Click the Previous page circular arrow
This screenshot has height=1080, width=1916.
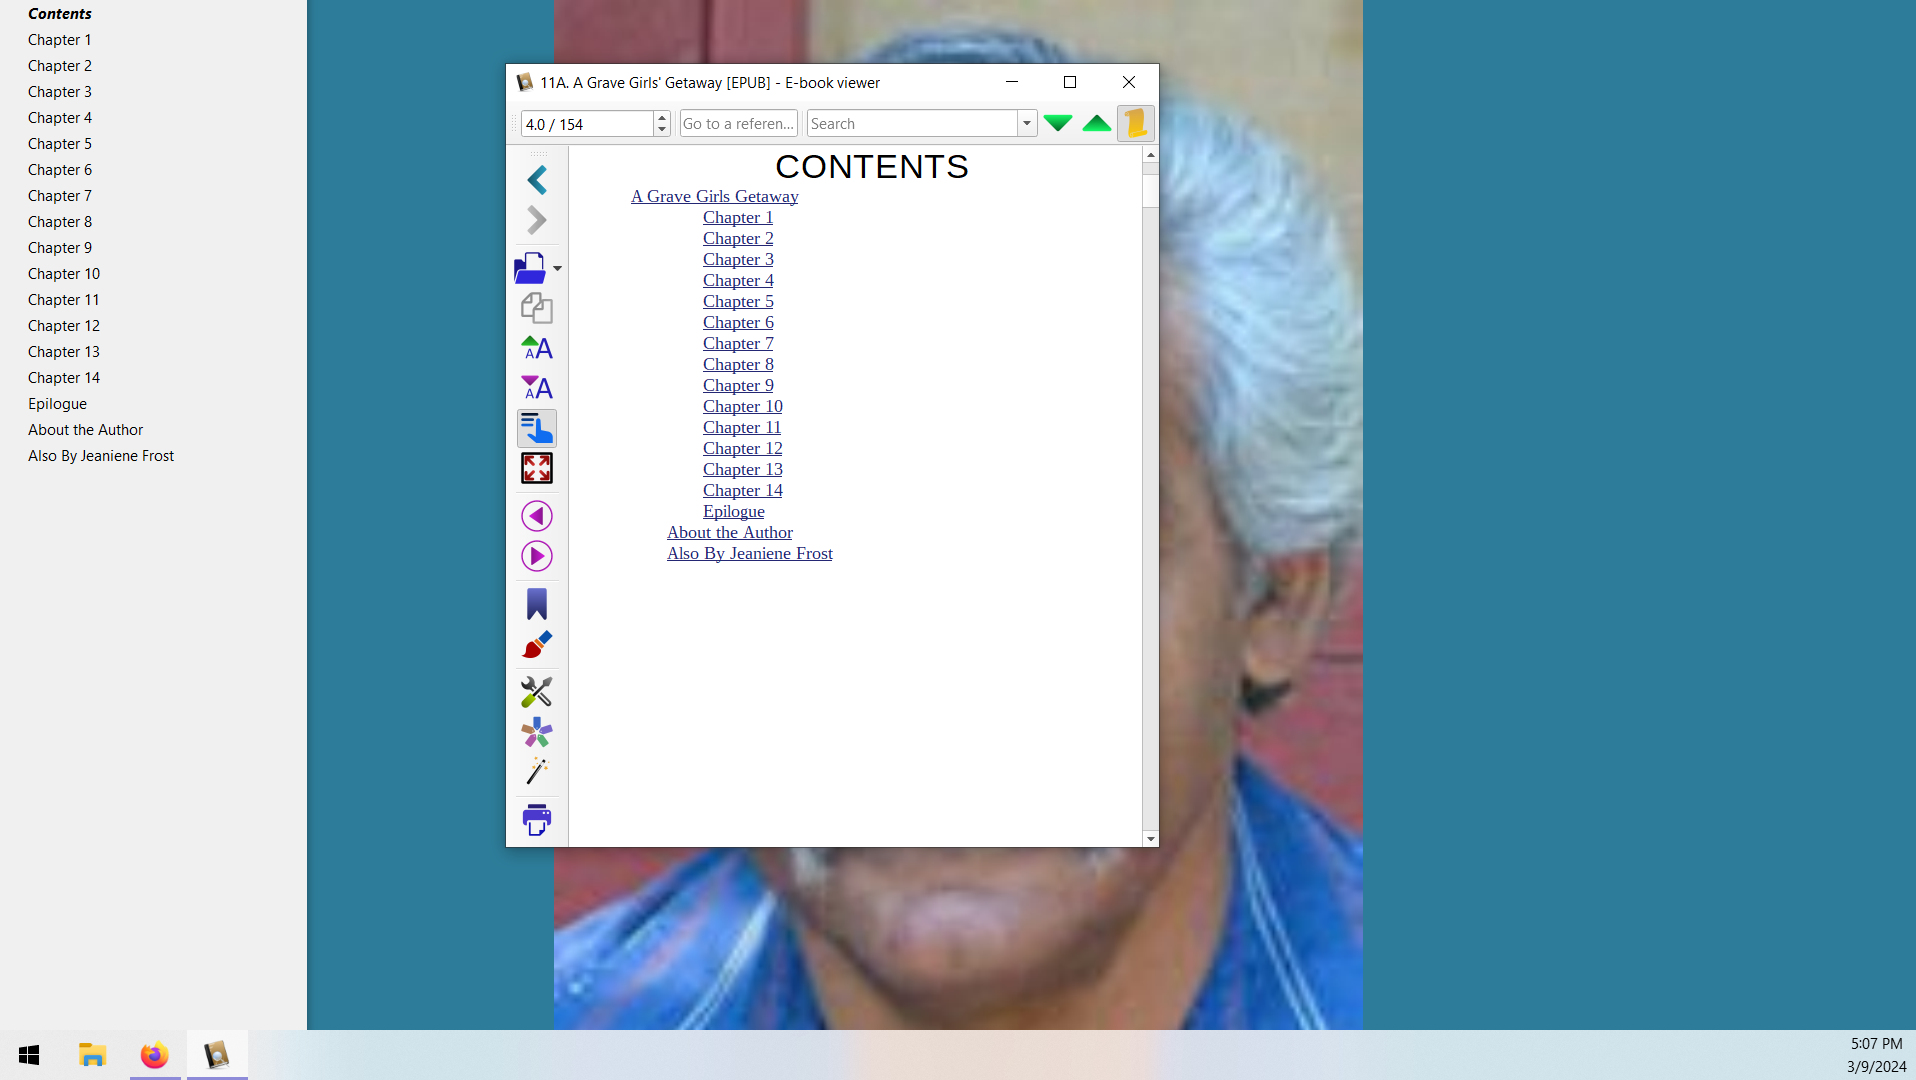tap(537, 516)
